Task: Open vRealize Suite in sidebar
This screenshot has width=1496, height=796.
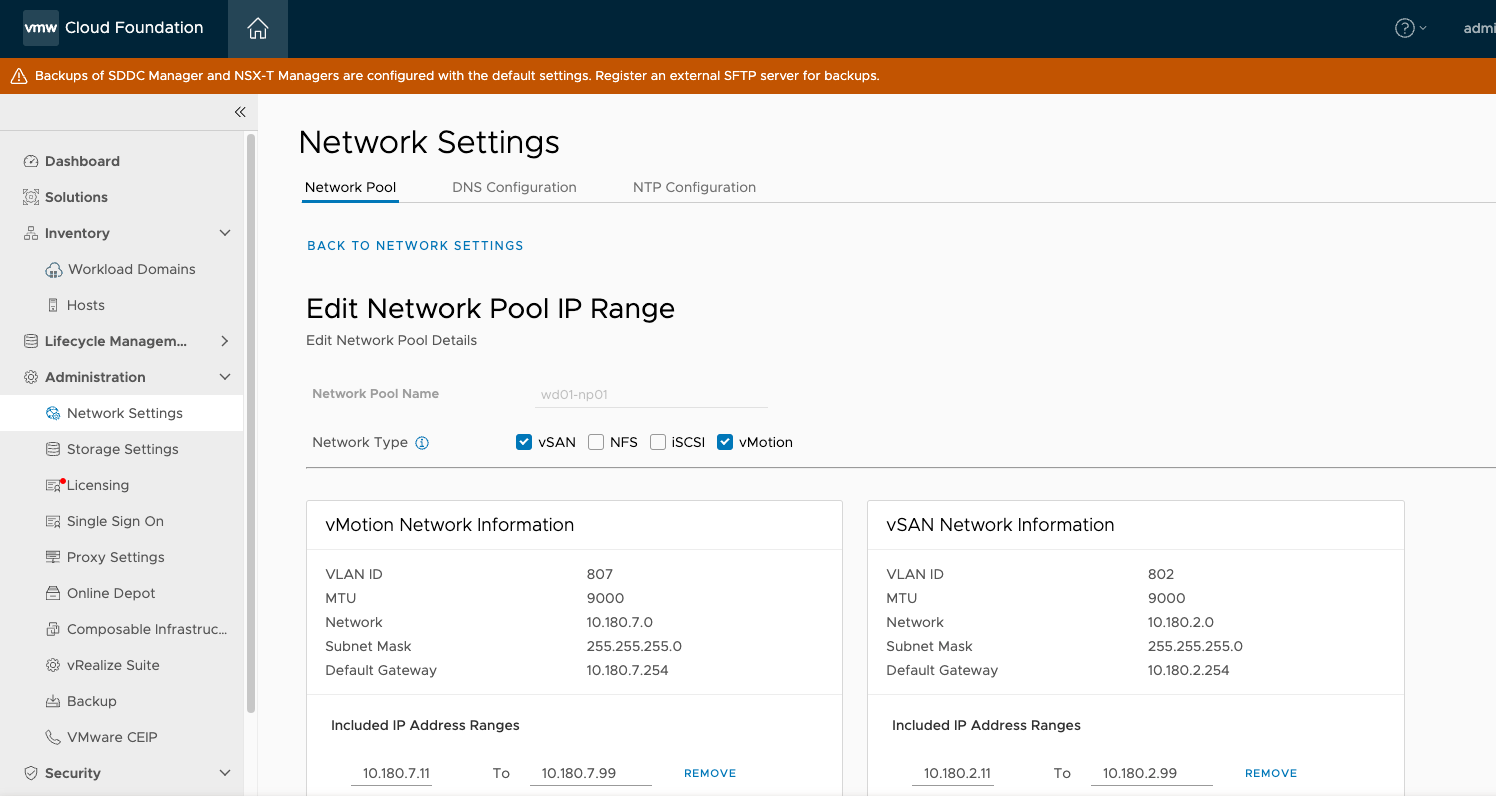Action: (x=113, y=665)
